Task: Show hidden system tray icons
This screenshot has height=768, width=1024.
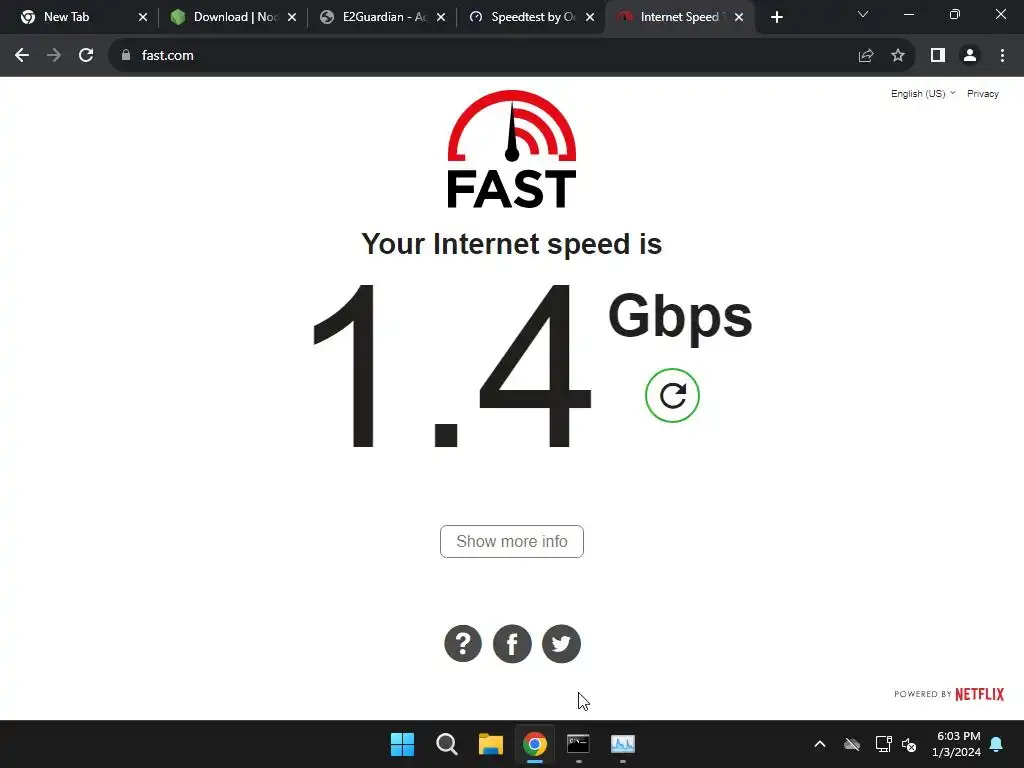Action: [x=820, y=744]
